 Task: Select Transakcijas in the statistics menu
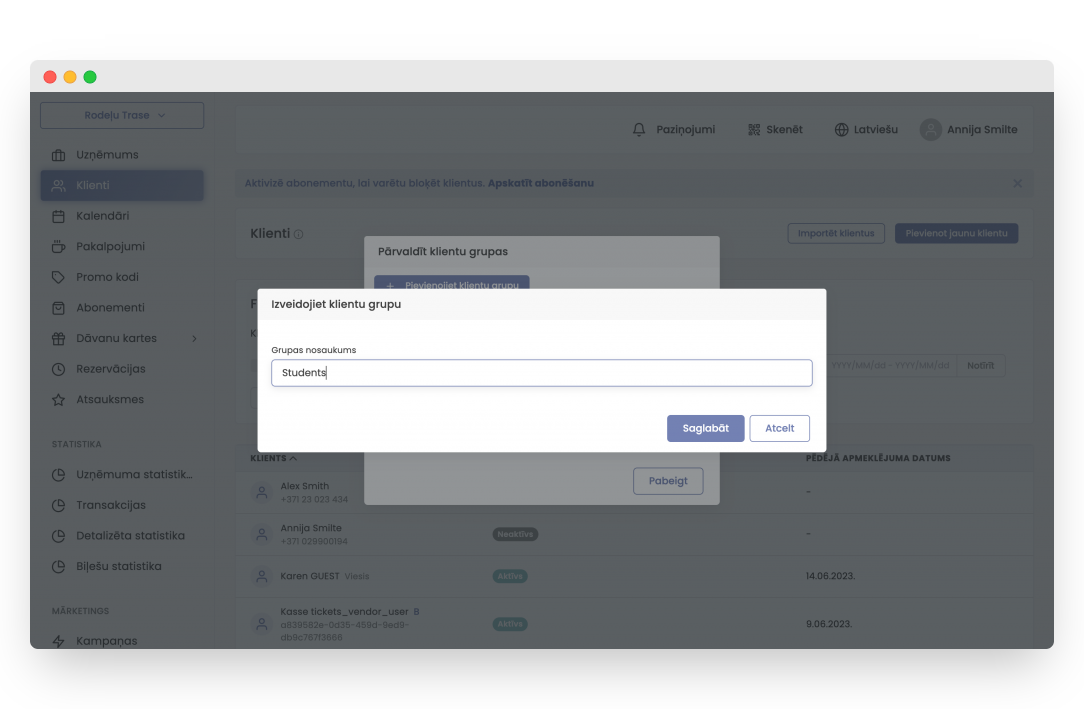(x=110, y=505)
